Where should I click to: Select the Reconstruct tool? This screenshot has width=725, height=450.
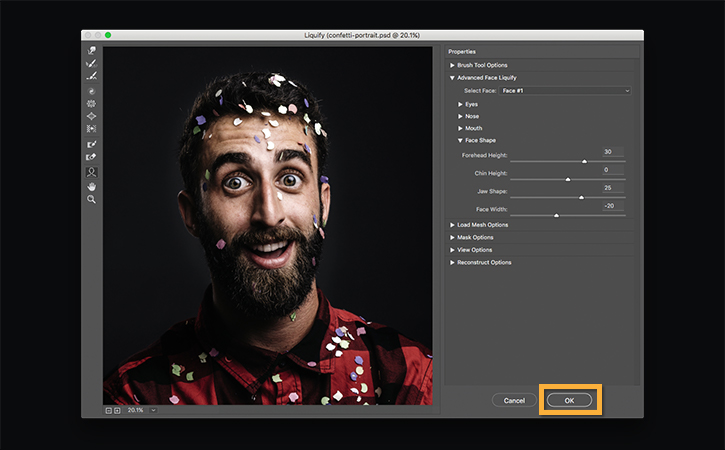(91, 63)
